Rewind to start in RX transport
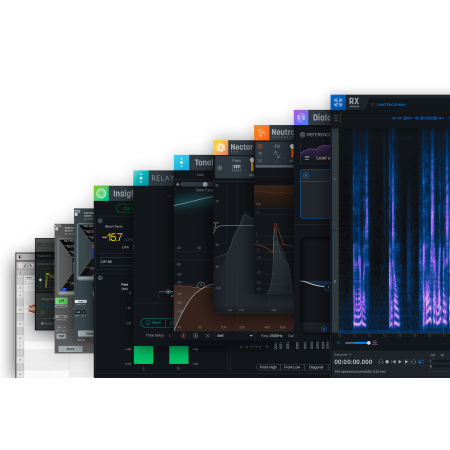450x450 pixels. [393, 362]
